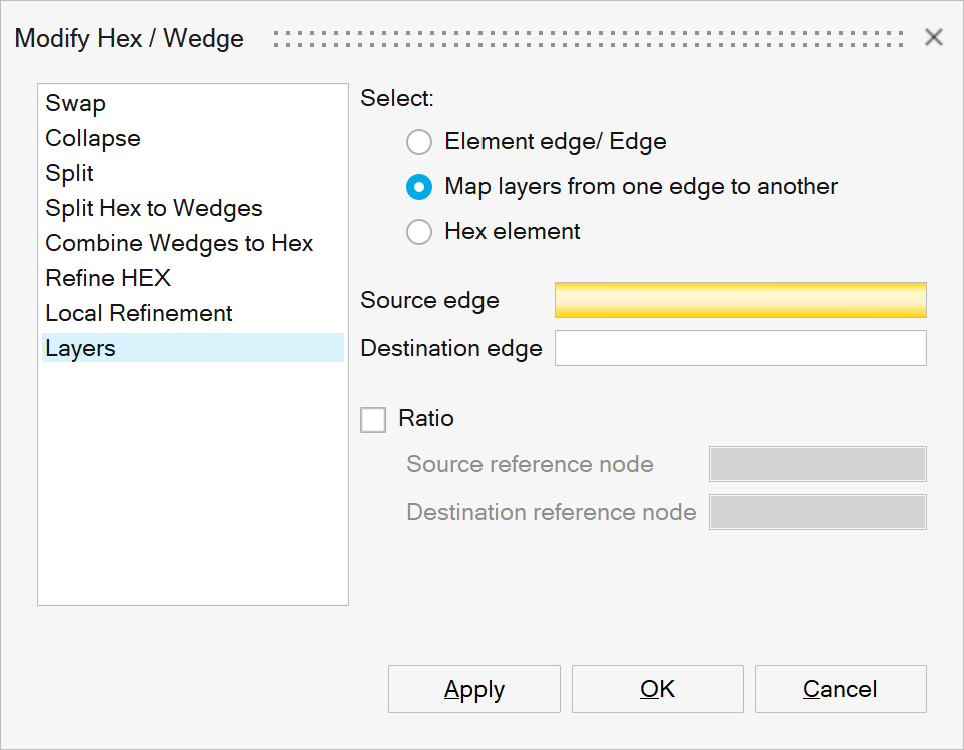Click the Destination reference node field

tap(817, 512)
